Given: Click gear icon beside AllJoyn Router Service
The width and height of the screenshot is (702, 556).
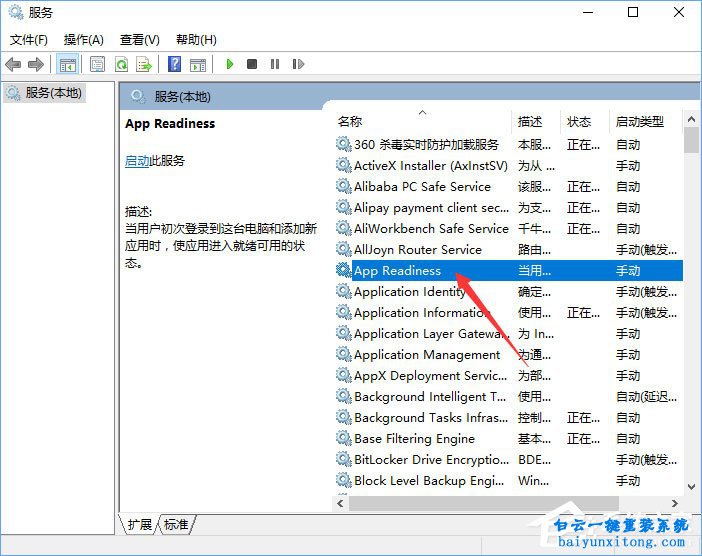Looking at the screenshot, I should tap(343, 249).
